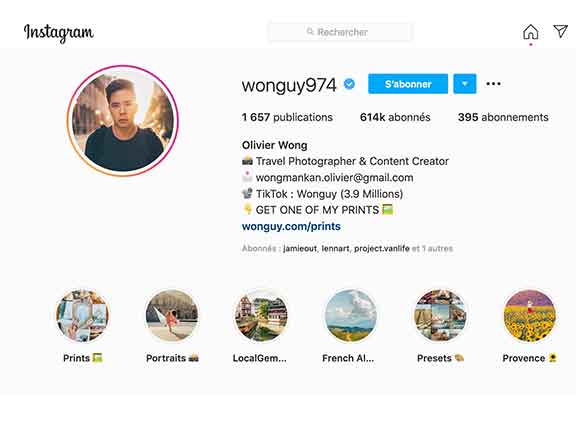Open the wonguy.com/prints link

point(291,226)
